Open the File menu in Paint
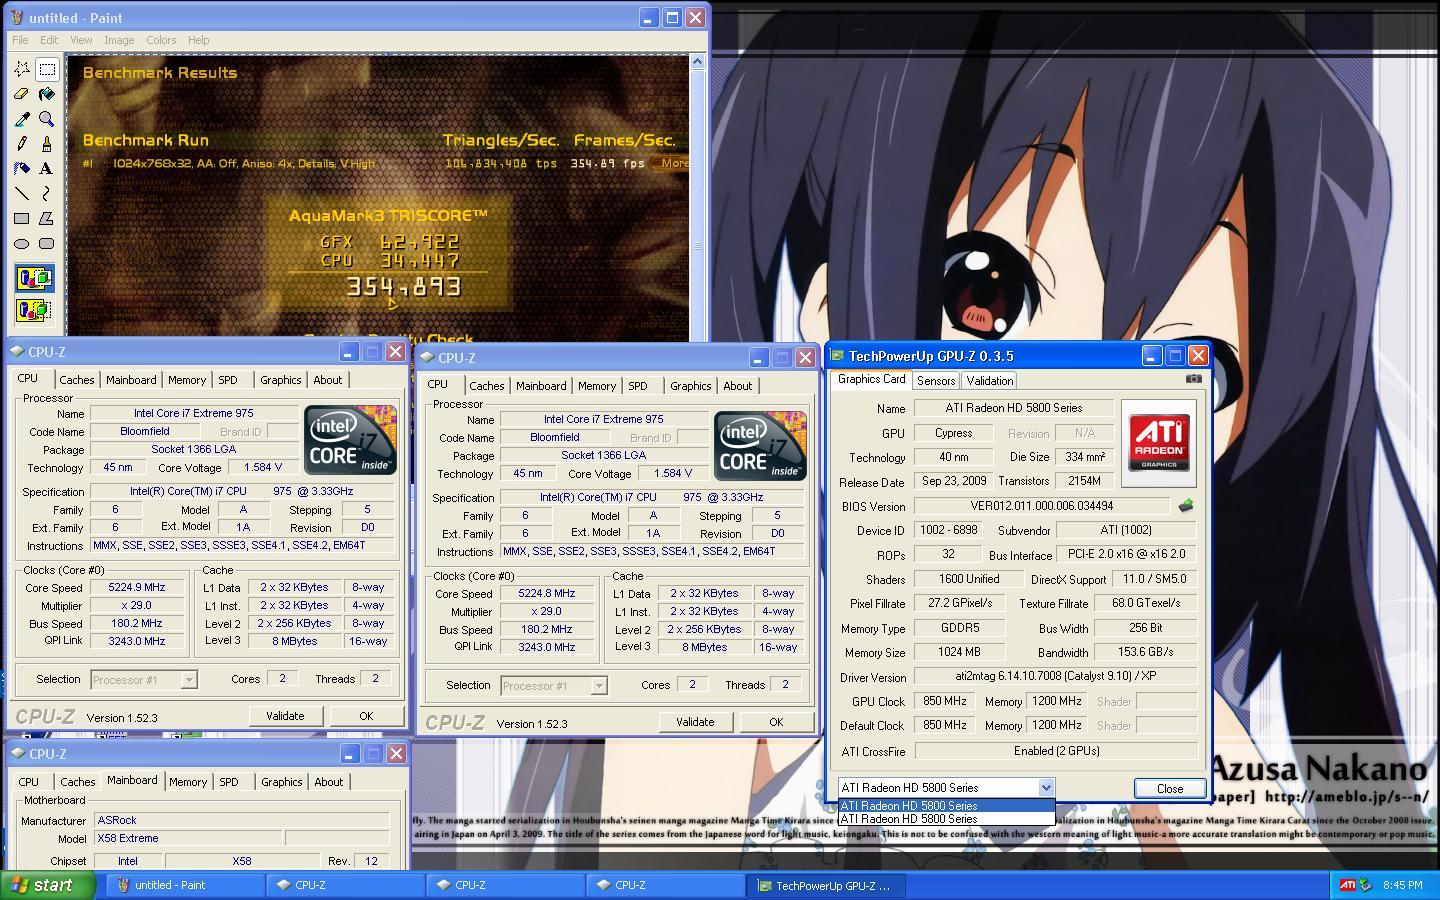1440x900 pixels. [20, 40]
